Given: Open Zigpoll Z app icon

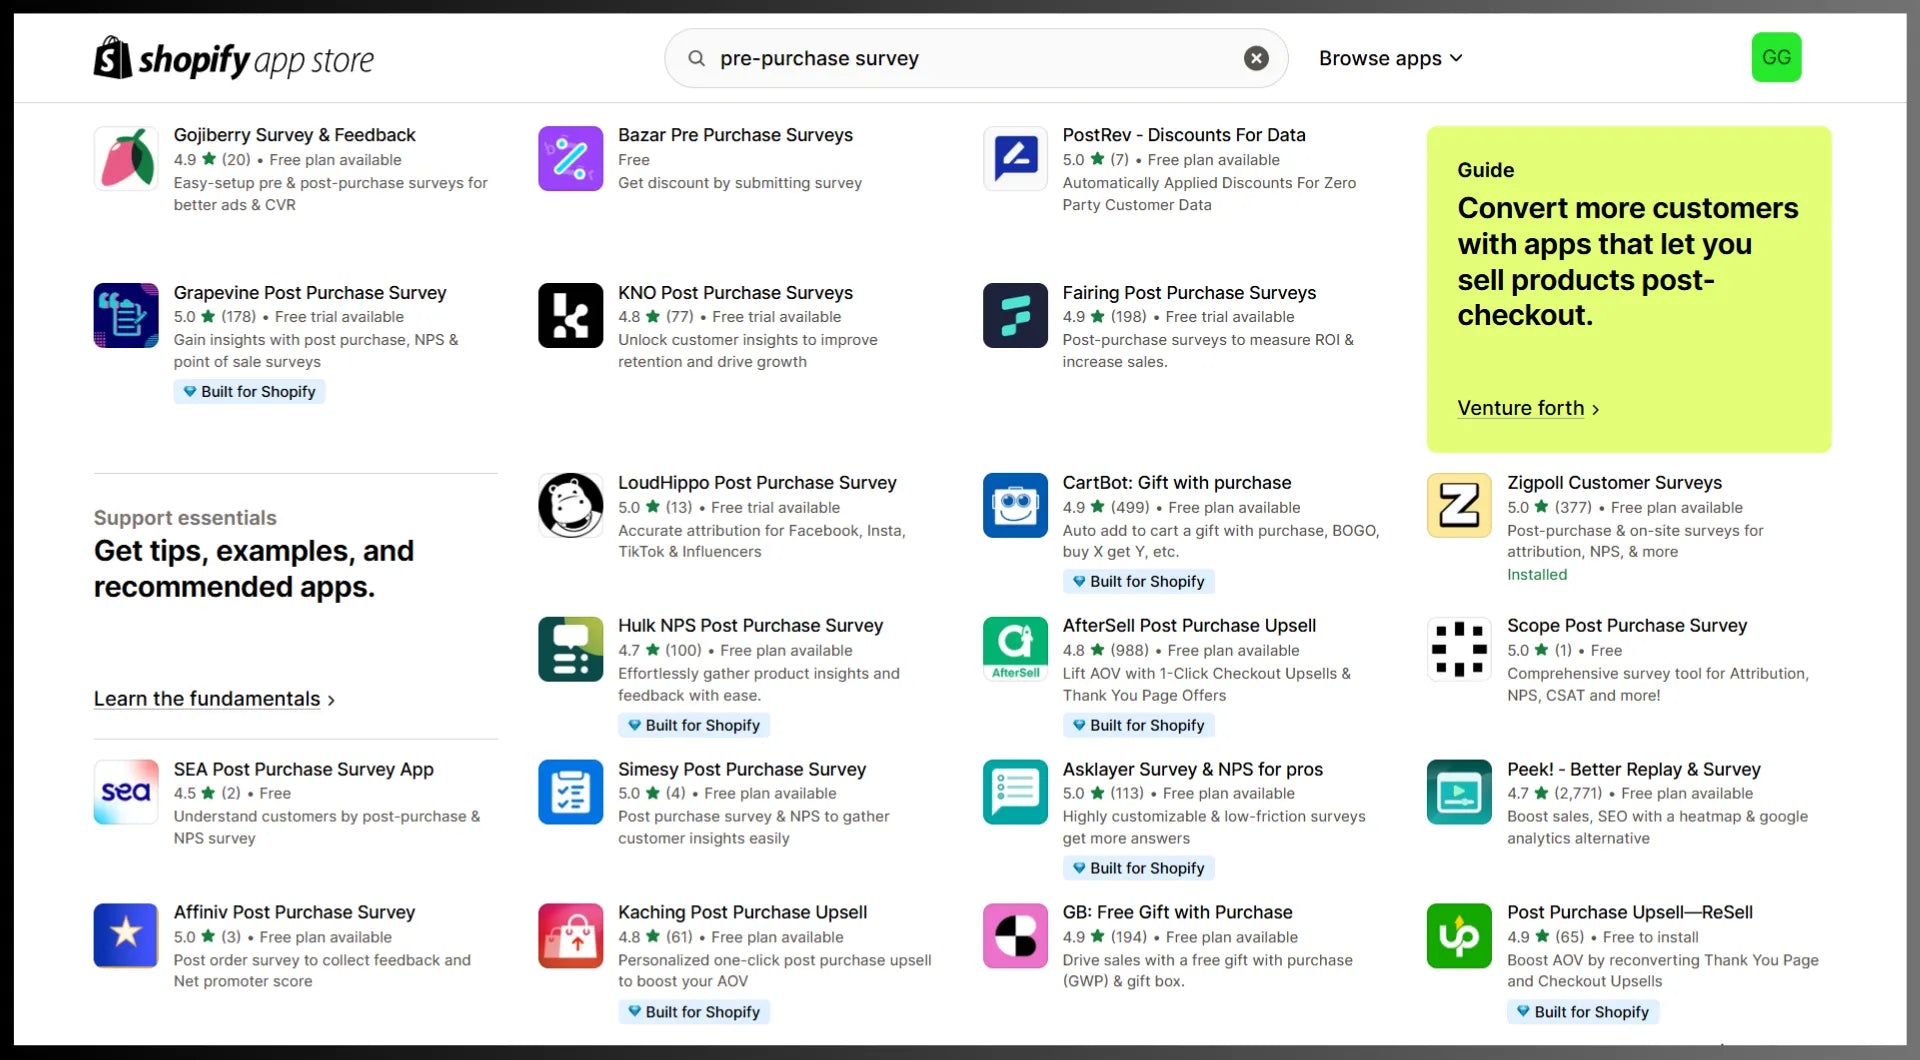Looking at the screenshot, I should [1459, 505].
